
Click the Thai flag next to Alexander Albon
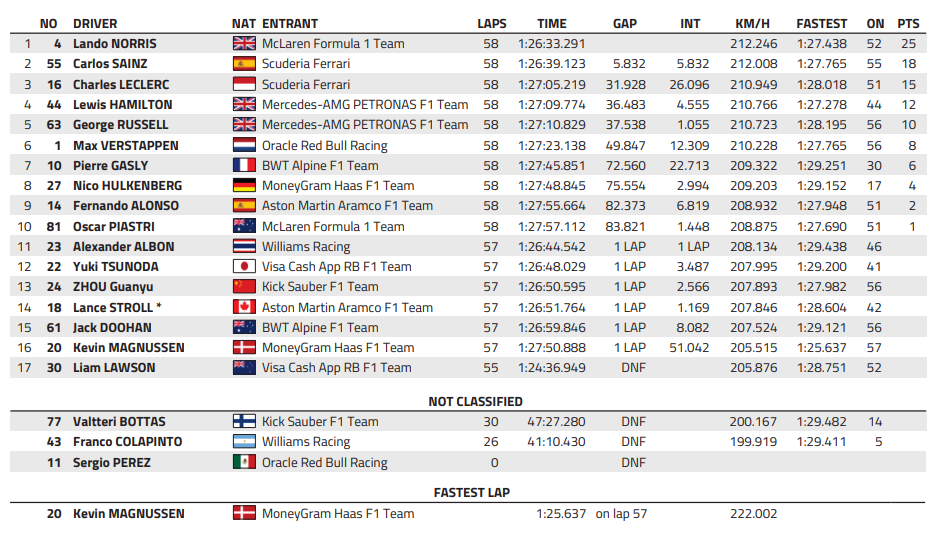[244, 247]
